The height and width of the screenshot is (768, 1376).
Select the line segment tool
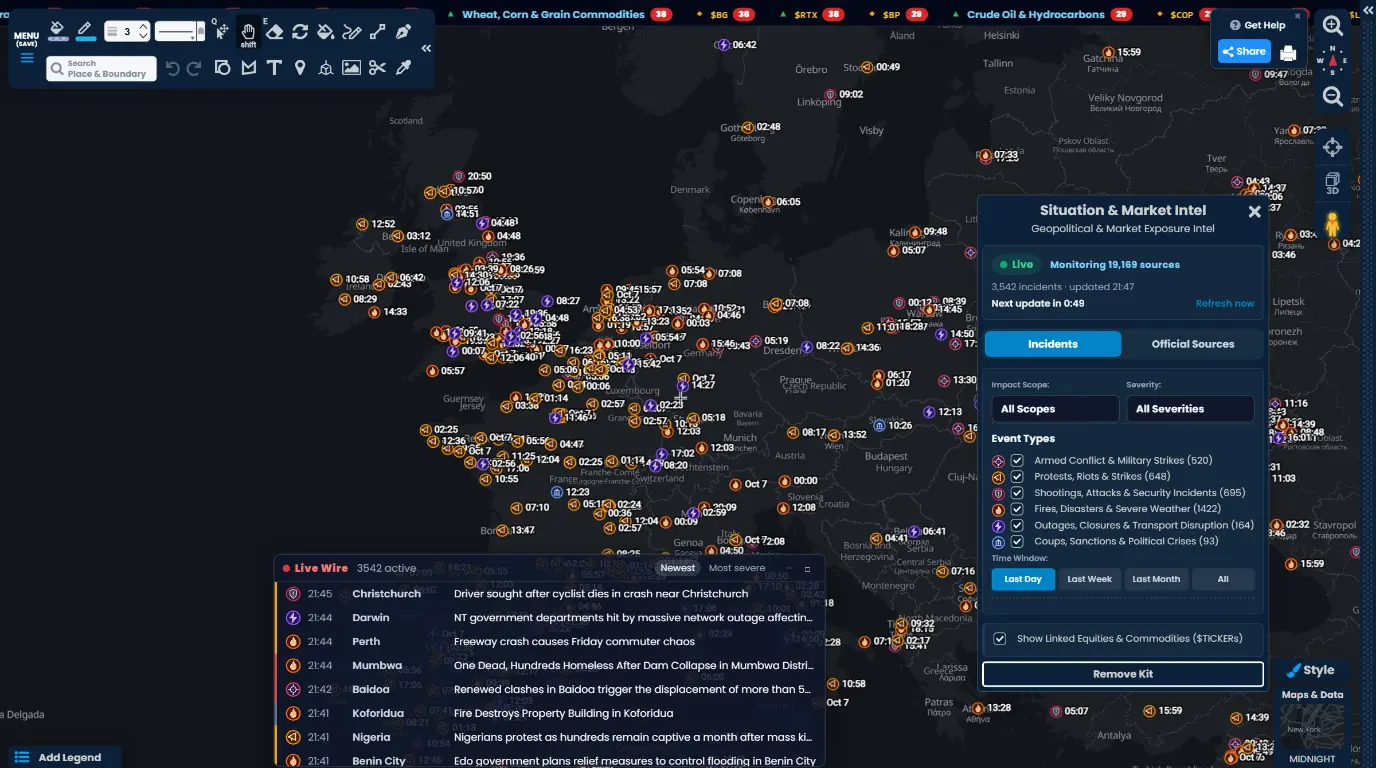[x=377, y=32]
